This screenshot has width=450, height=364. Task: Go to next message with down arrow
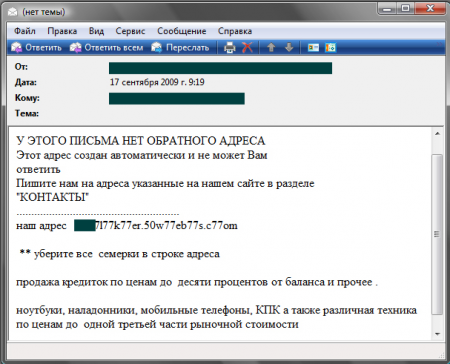point(289,48)
